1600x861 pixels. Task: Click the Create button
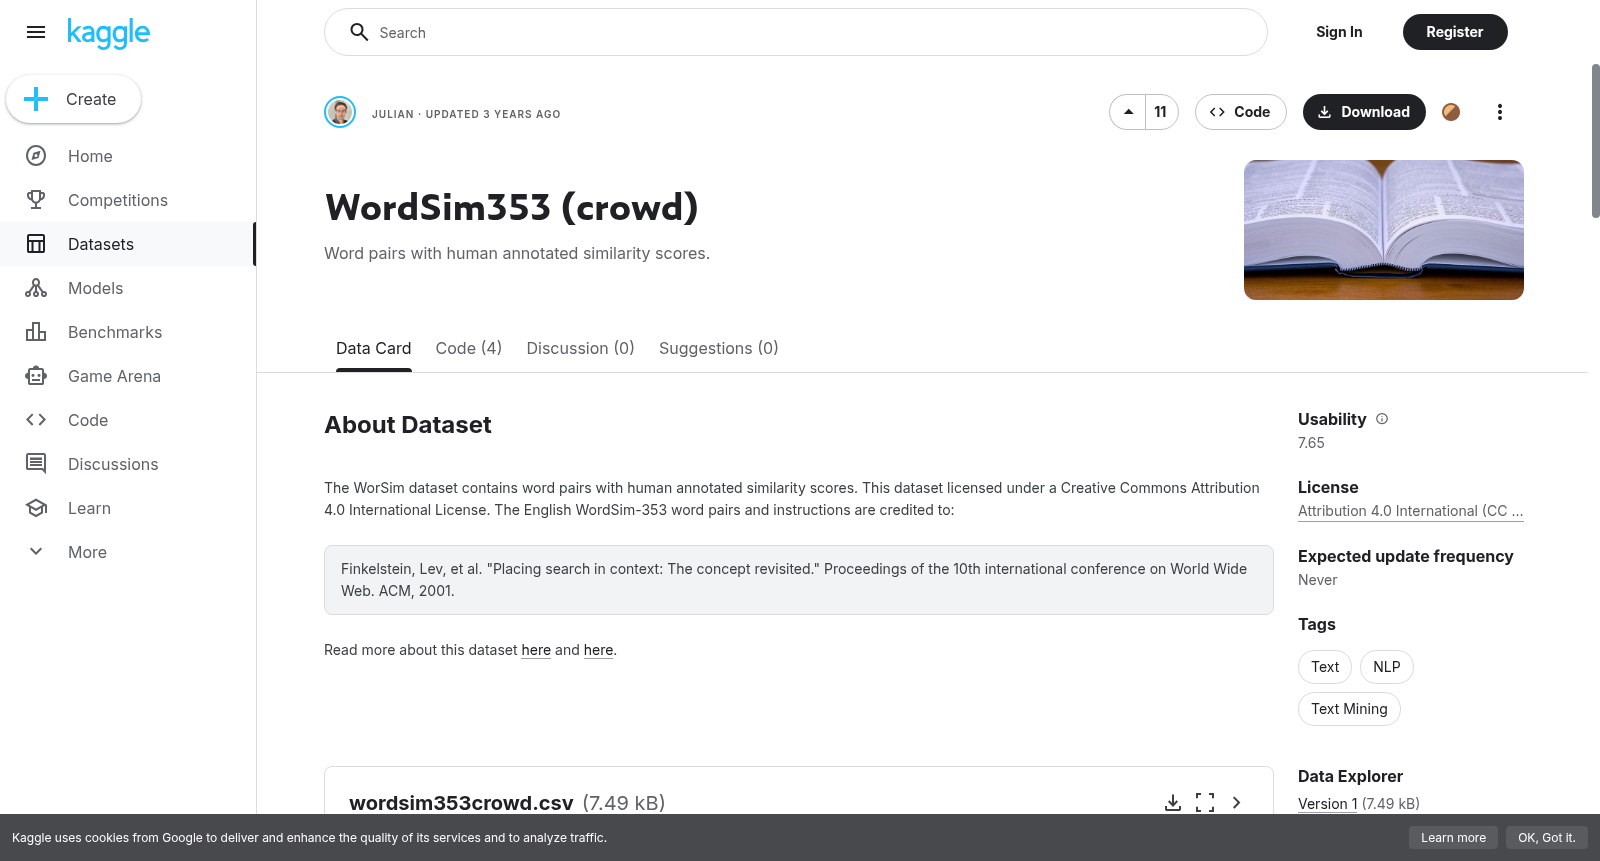tap(74, 99)
